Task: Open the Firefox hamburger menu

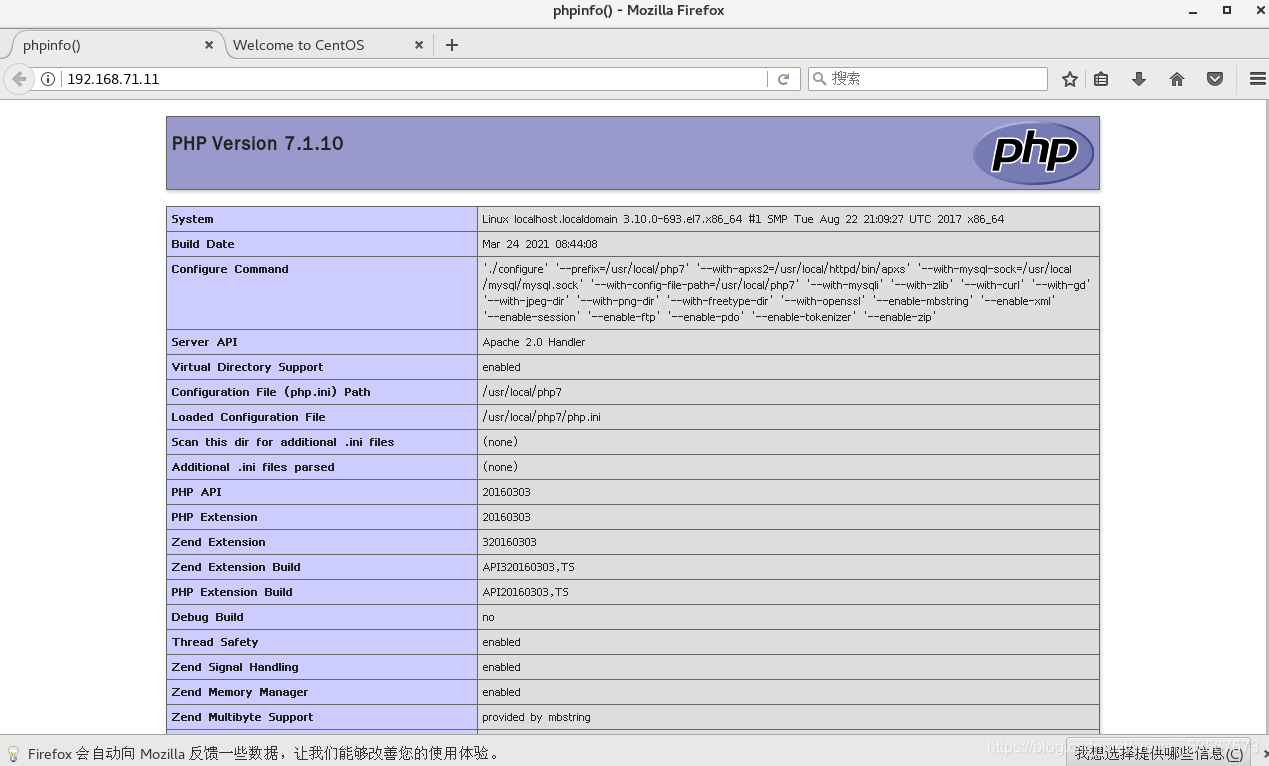Action: pos(1258,79)
